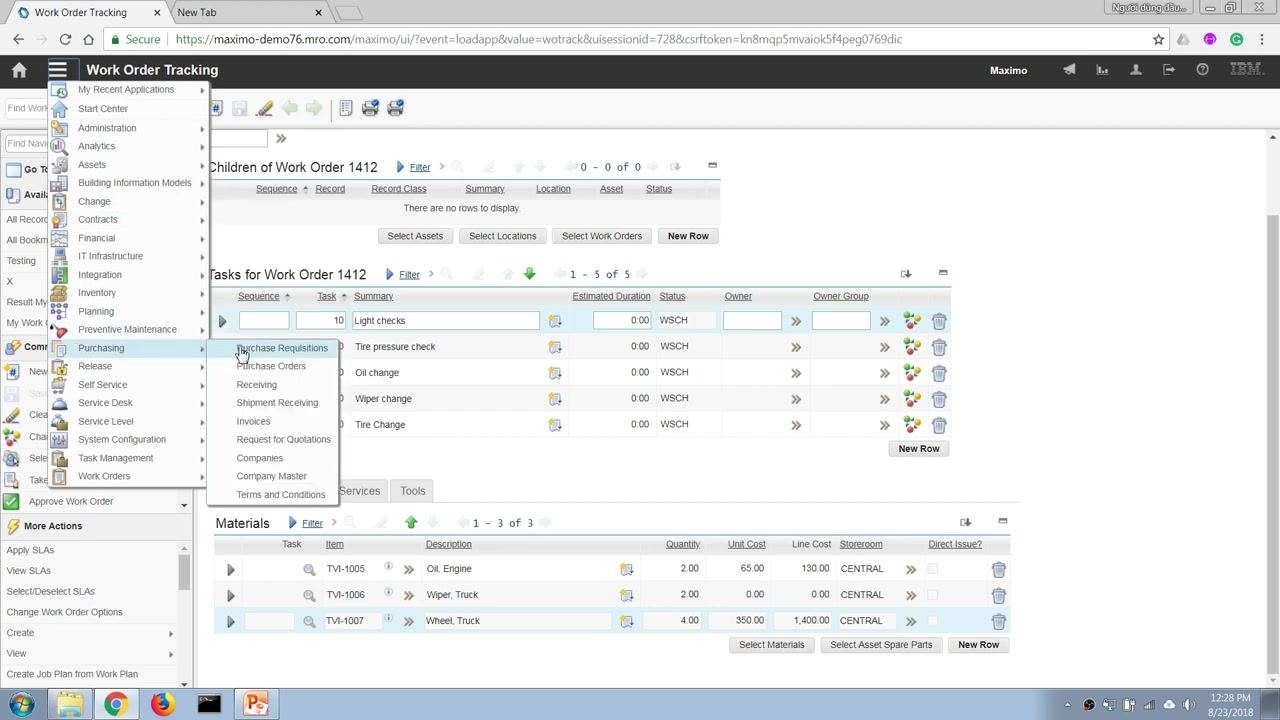Tick Direct Issue checkbox for Wiper, Truck
The image size is (1280, 720).
933,595
